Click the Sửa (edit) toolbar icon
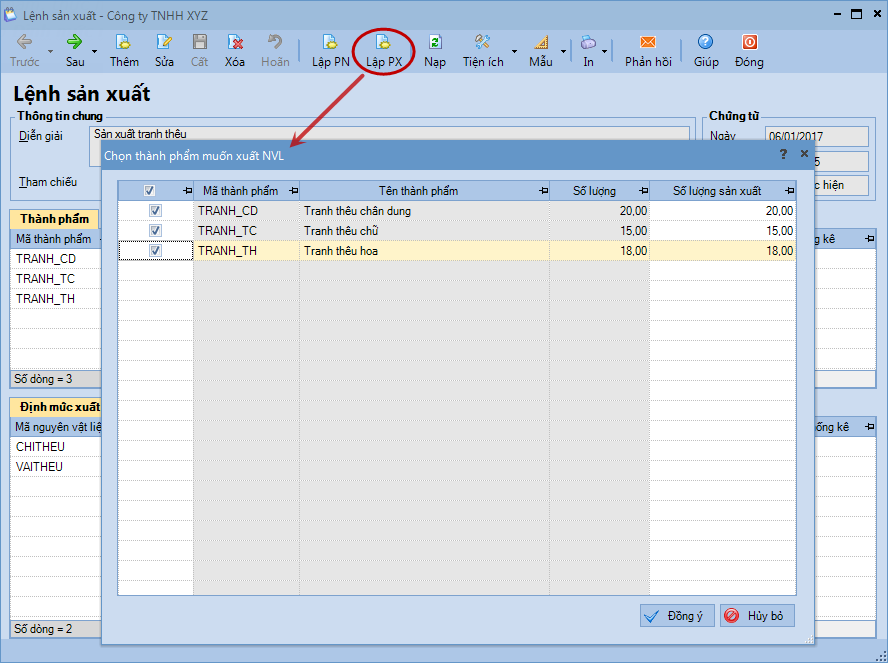Image resolution: width=888 pixels, height=663 pixels. point(164,43)
